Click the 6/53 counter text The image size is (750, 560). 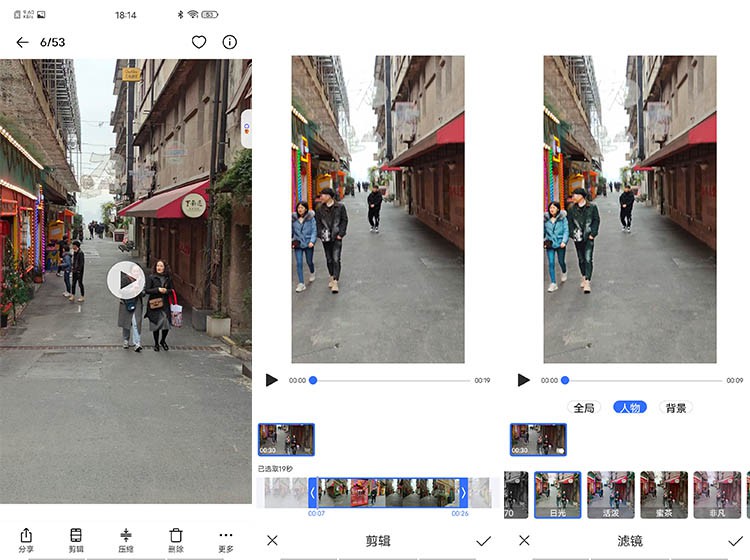click(x=53, y=42)
